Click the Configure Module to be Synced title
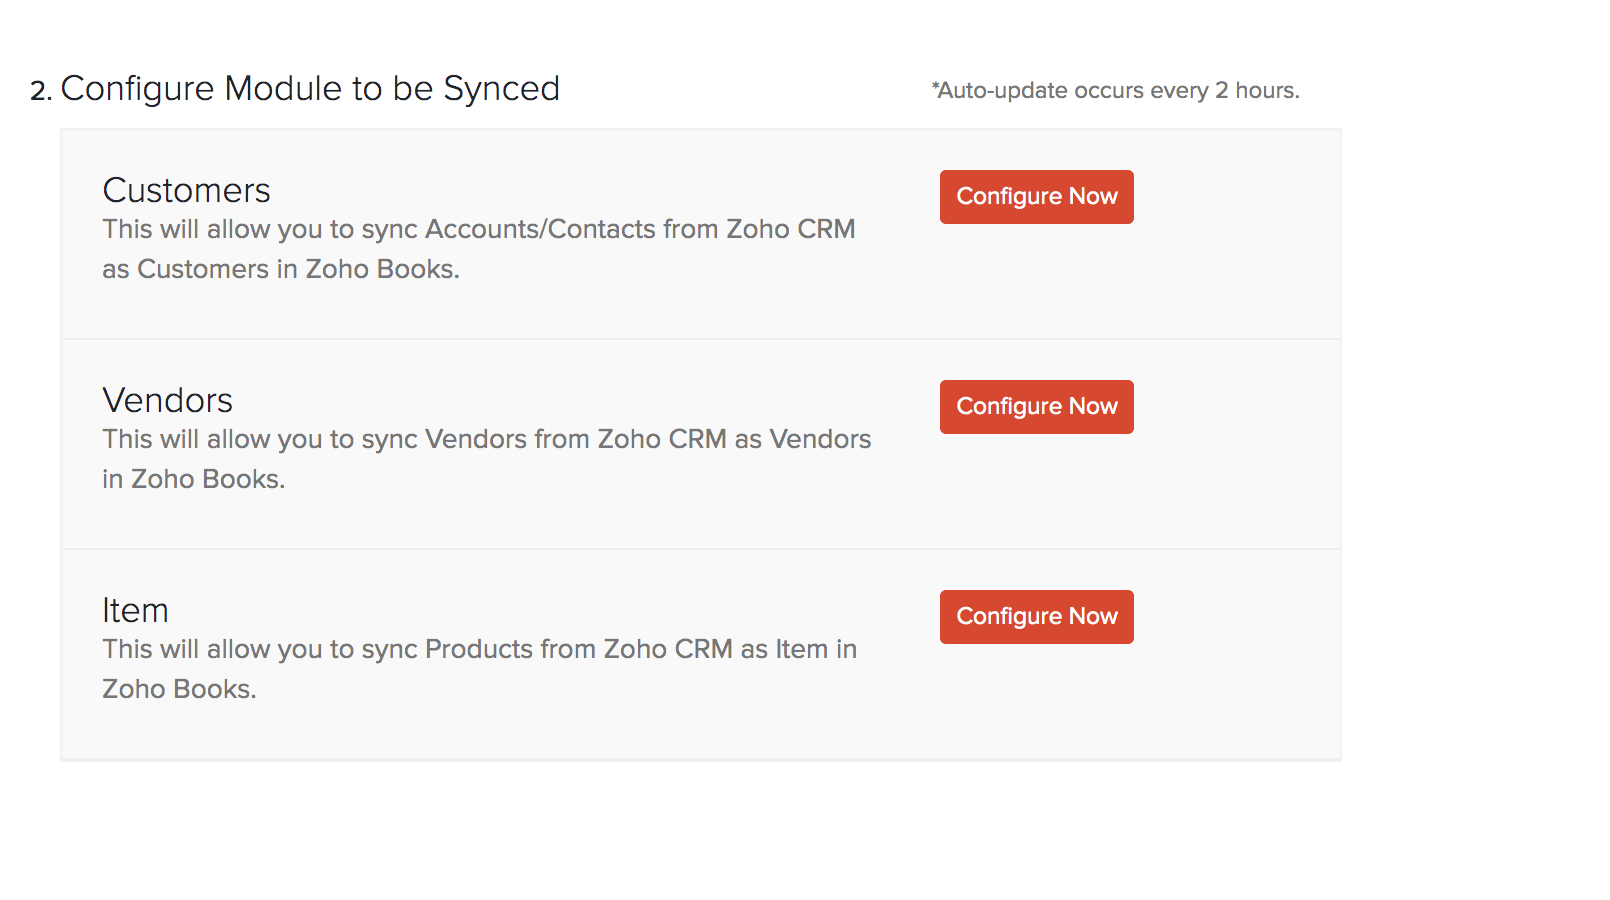Screen dimensions: 1610x900 tap(310, 89)
